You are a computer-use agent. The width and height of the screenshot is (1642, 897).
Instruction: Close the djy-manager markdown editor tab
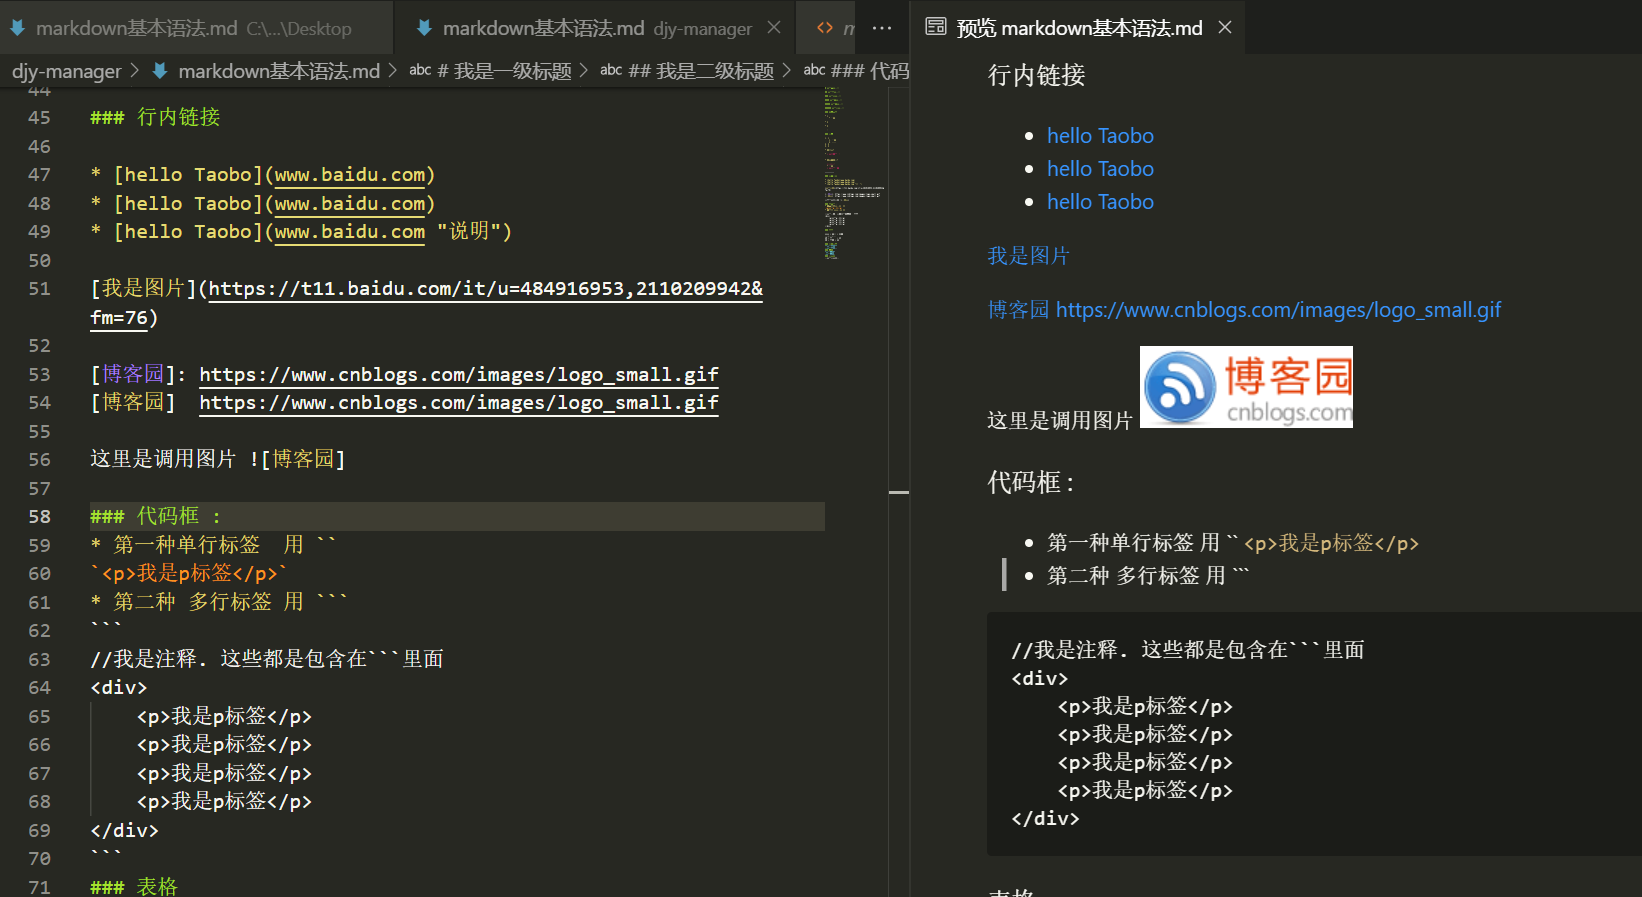(x=774, y=28)
